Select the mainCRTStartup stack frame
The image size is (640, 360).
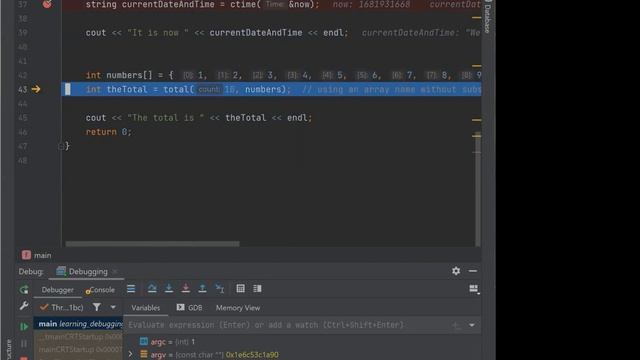(x=78, y=349)
